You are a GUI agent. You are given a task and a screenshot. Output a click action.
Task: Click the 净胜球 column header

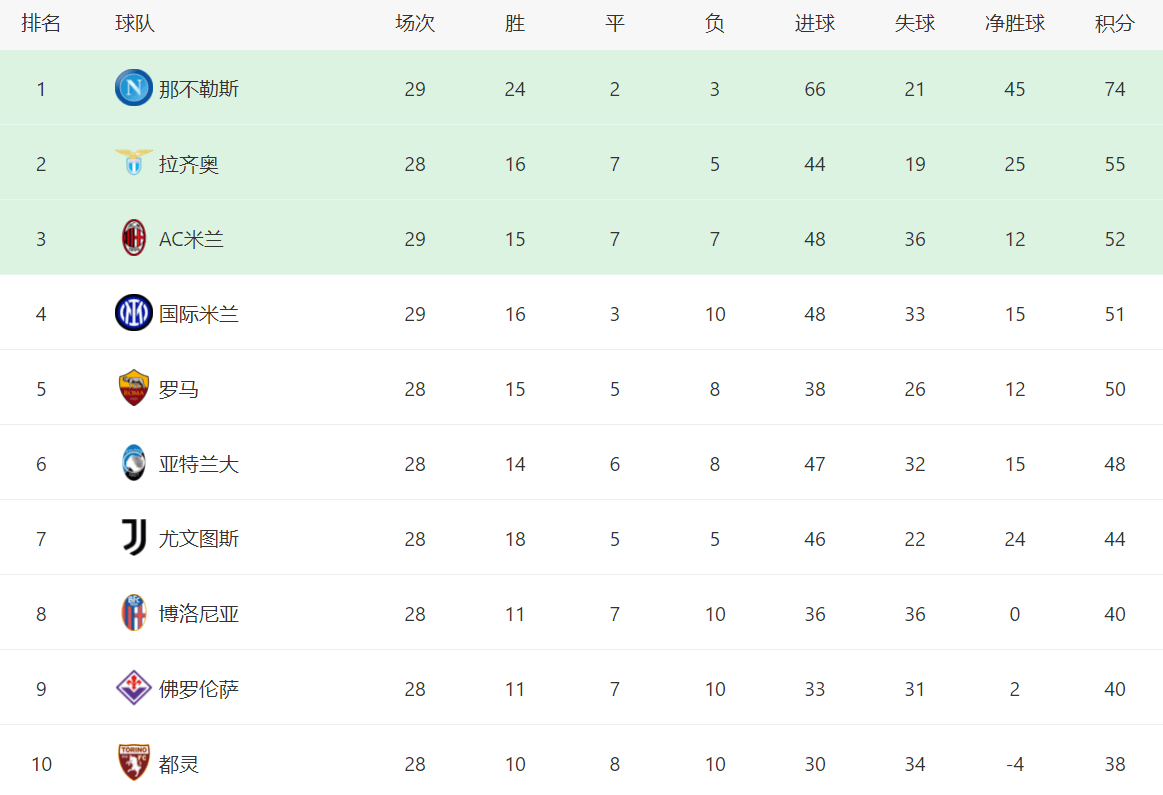1015,24
